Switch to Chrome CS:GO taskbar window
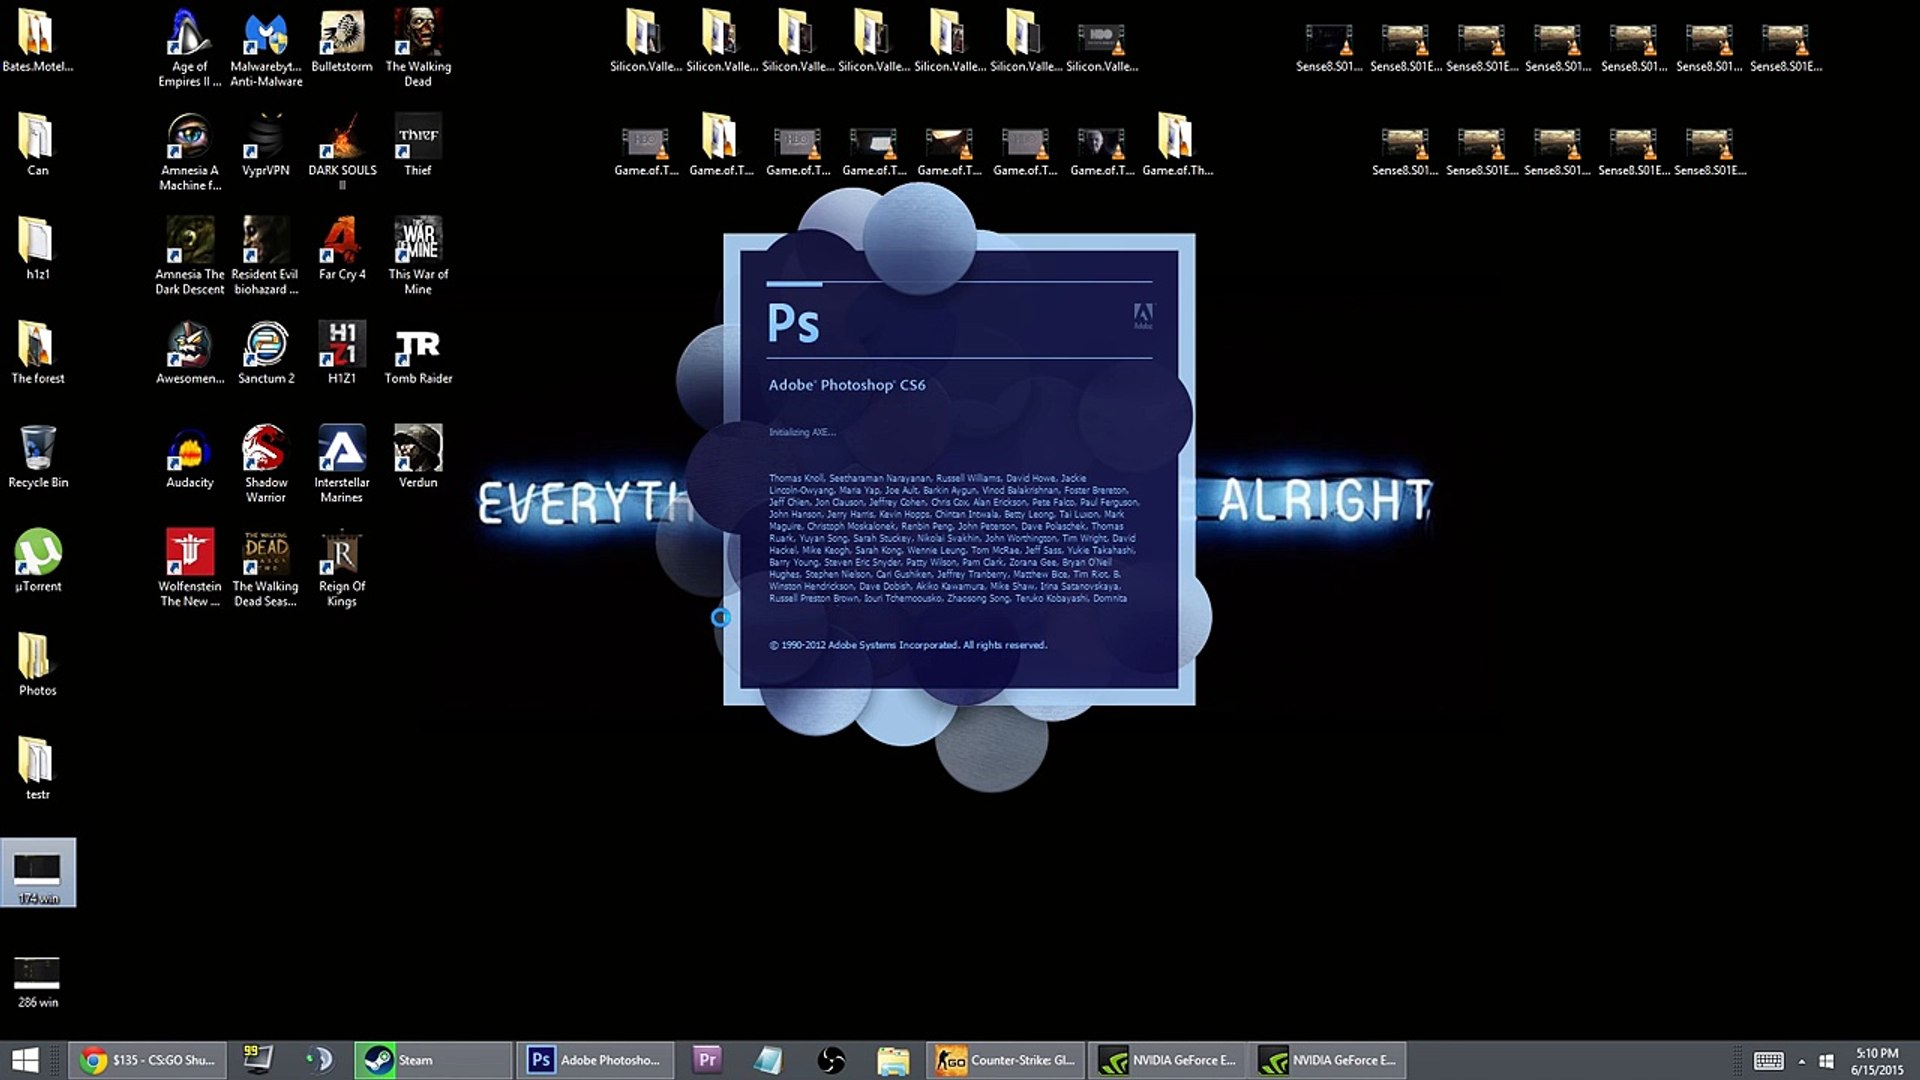 pyautogui.click(x=148, y=1060)
